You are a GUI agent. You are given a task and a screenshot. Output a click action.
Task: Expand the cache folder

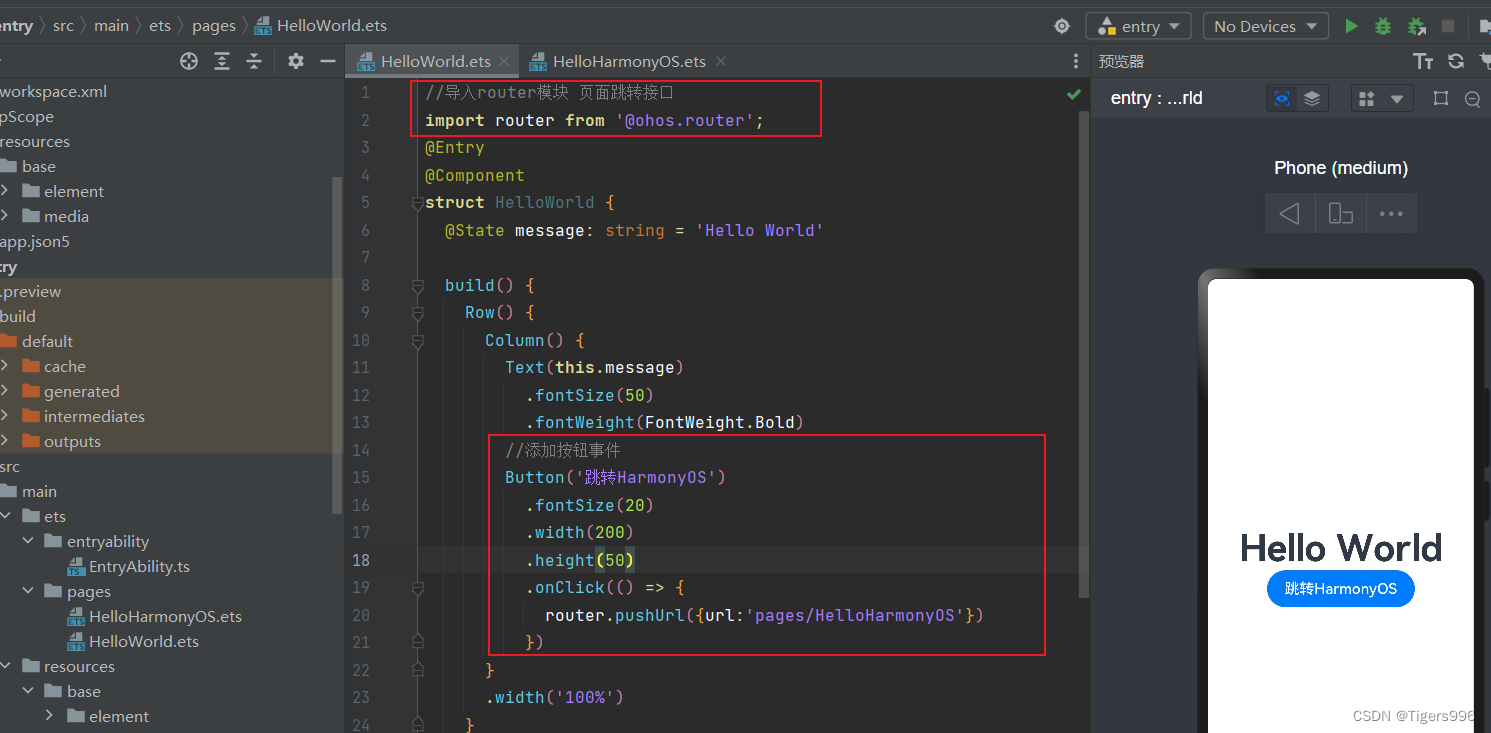(5, 366)
